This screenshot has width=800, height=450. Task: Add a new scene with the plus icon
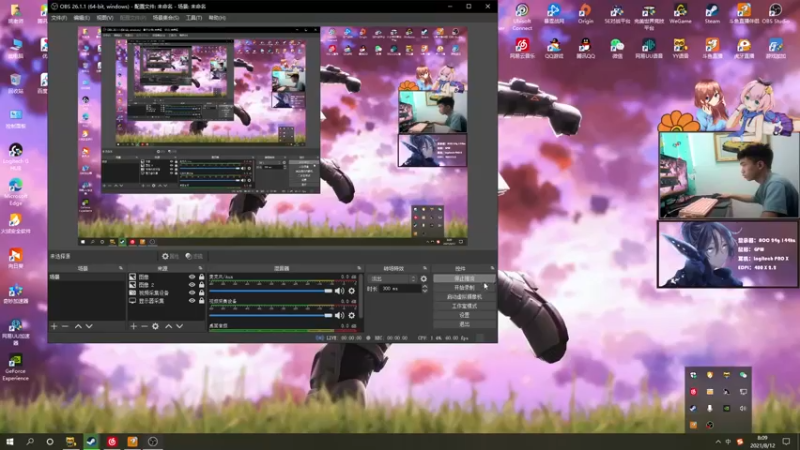(x=54, y=326)
